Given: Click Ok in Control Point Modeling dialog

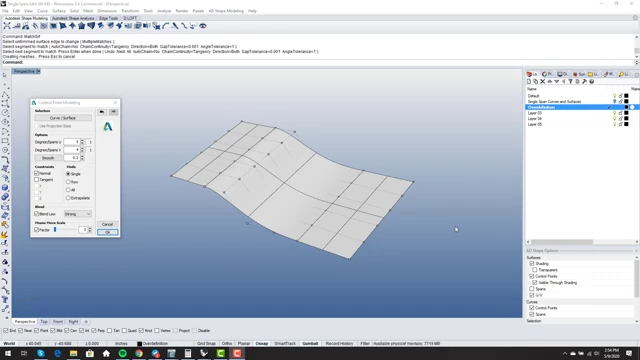Looking at the screenshot, I should [x=107, y=232].
